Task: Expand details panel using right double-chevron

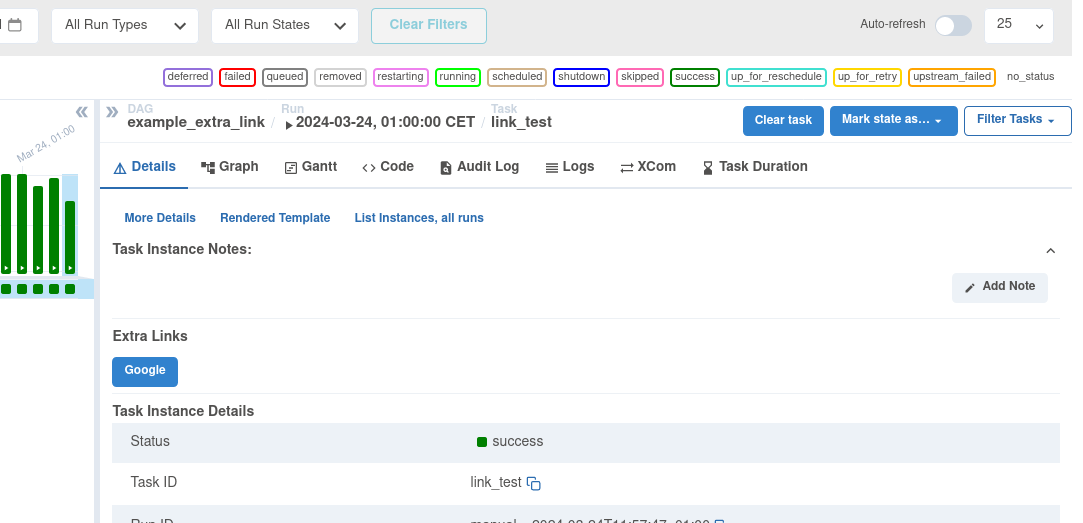Action: pyautogui.click(x=112, y=112)
